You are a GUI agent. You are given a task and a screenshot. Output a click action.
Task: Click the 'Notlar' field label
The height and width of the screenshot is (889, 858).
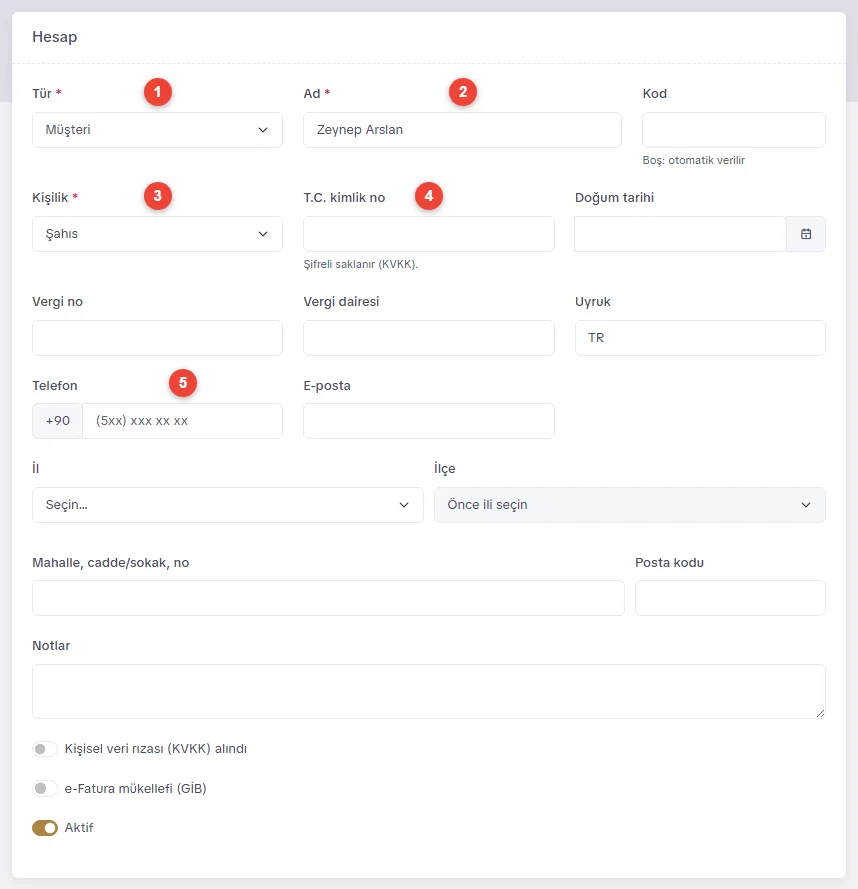click(51, 646)
